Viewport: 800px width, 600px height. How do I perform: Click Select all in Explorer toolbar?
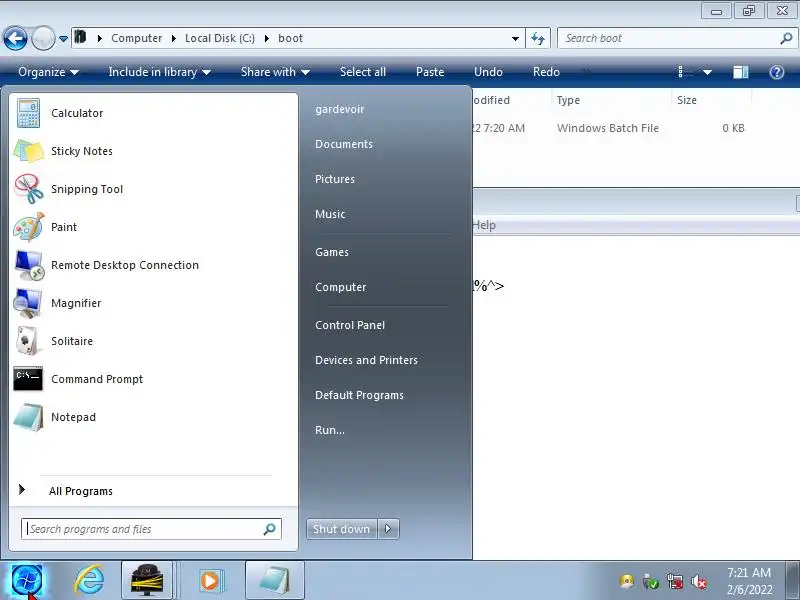coord(363,72)
